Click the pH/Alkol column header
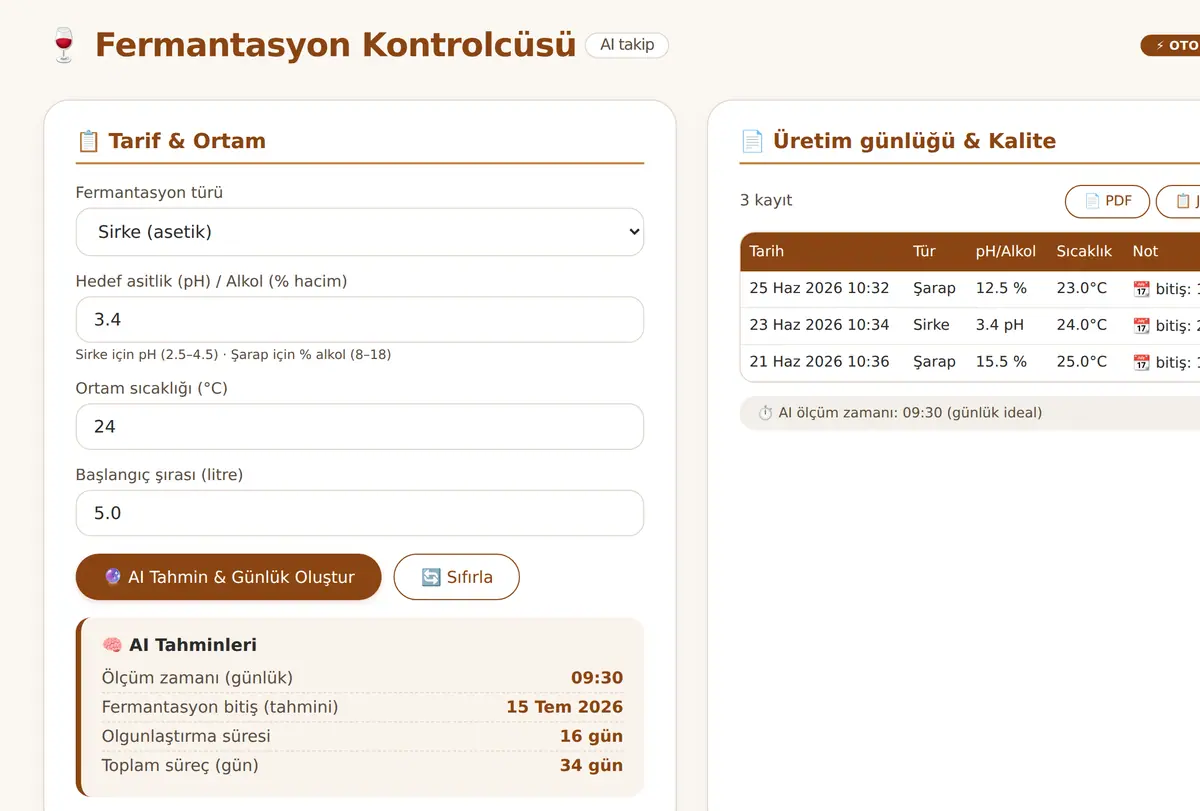The width and height of the screenshot is (1200, 811). point(1006,252)
